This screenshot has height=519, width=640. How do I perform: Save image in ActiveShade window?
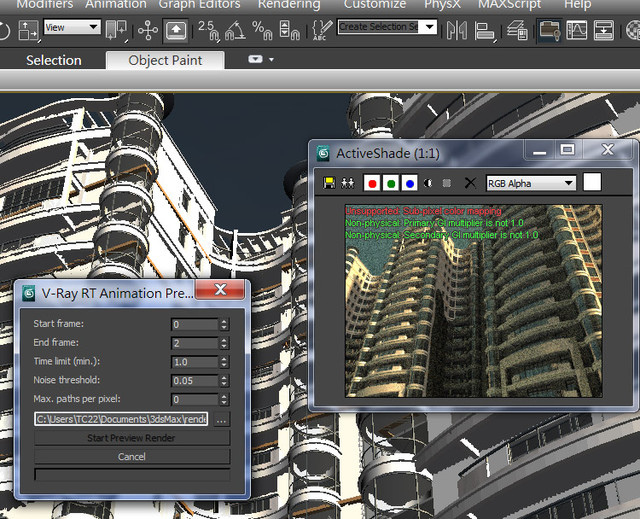click(x=329, y=183)
